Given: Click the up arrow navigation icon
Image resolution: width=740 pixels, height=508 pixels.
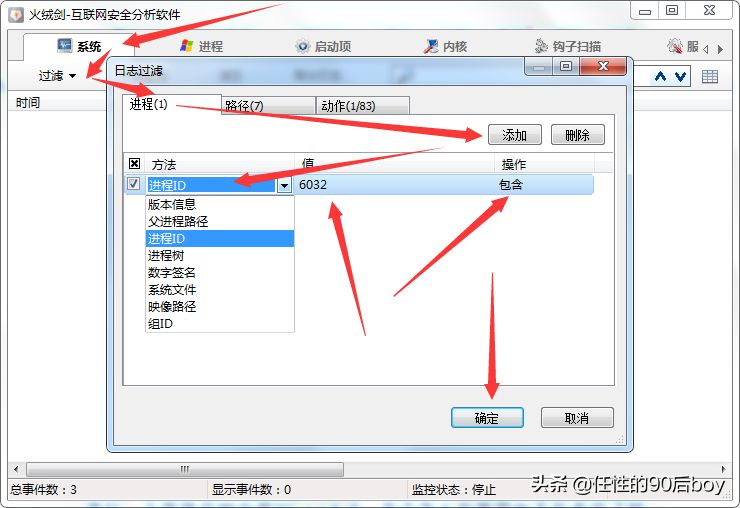Looking at the screenshot, I should pyautogui.click(x=660, y=76).
